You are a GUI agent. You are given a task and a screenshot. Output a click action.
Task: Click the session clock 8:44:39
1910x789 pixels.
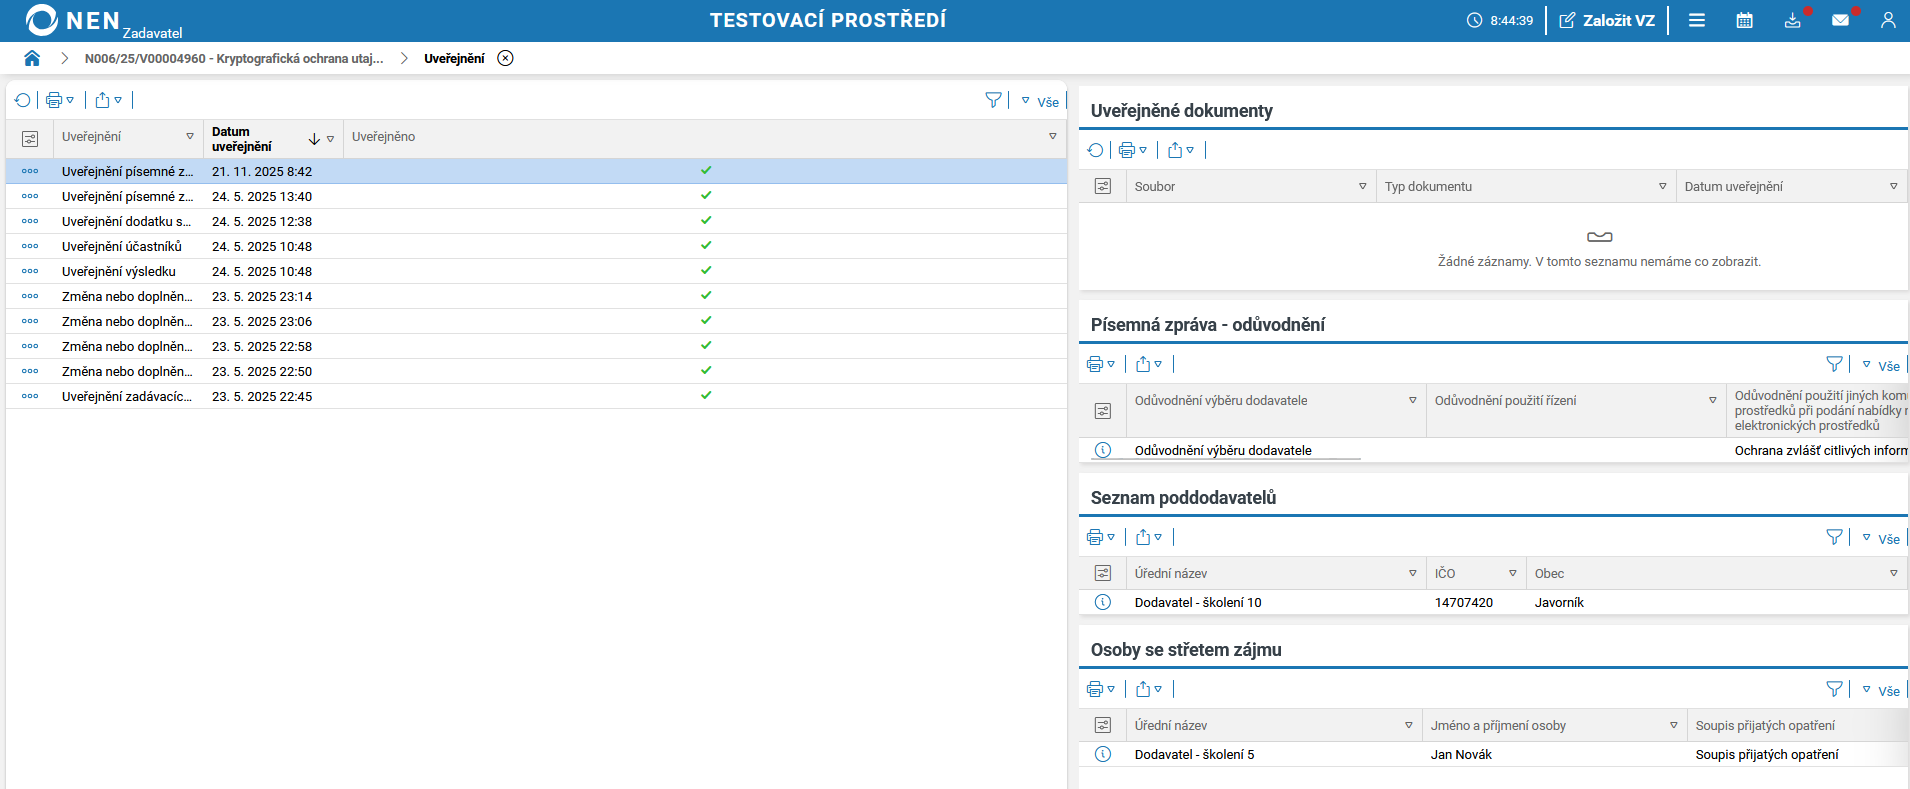tap(1500, 20)
